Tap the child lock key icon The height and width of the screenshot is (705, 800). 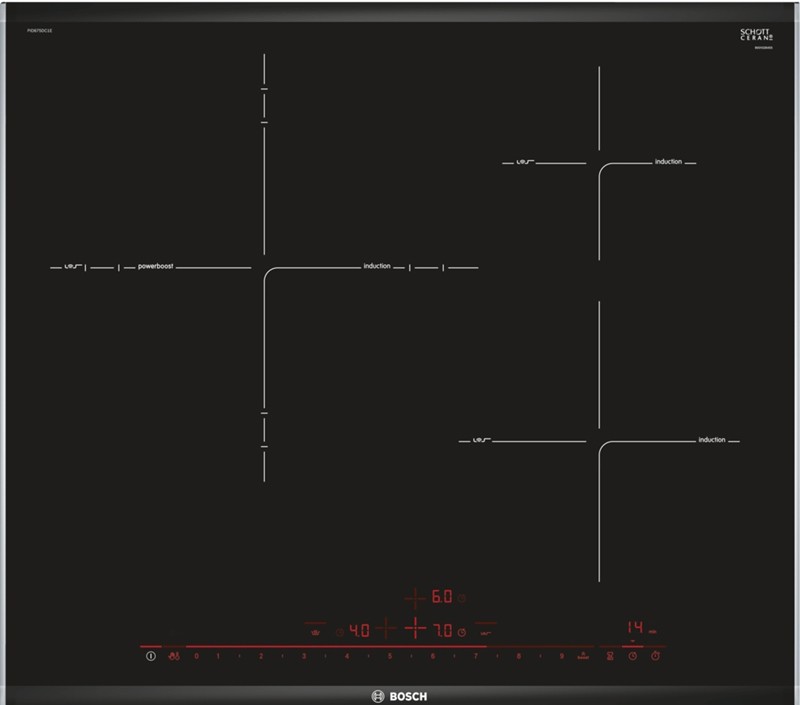(174, 657)
